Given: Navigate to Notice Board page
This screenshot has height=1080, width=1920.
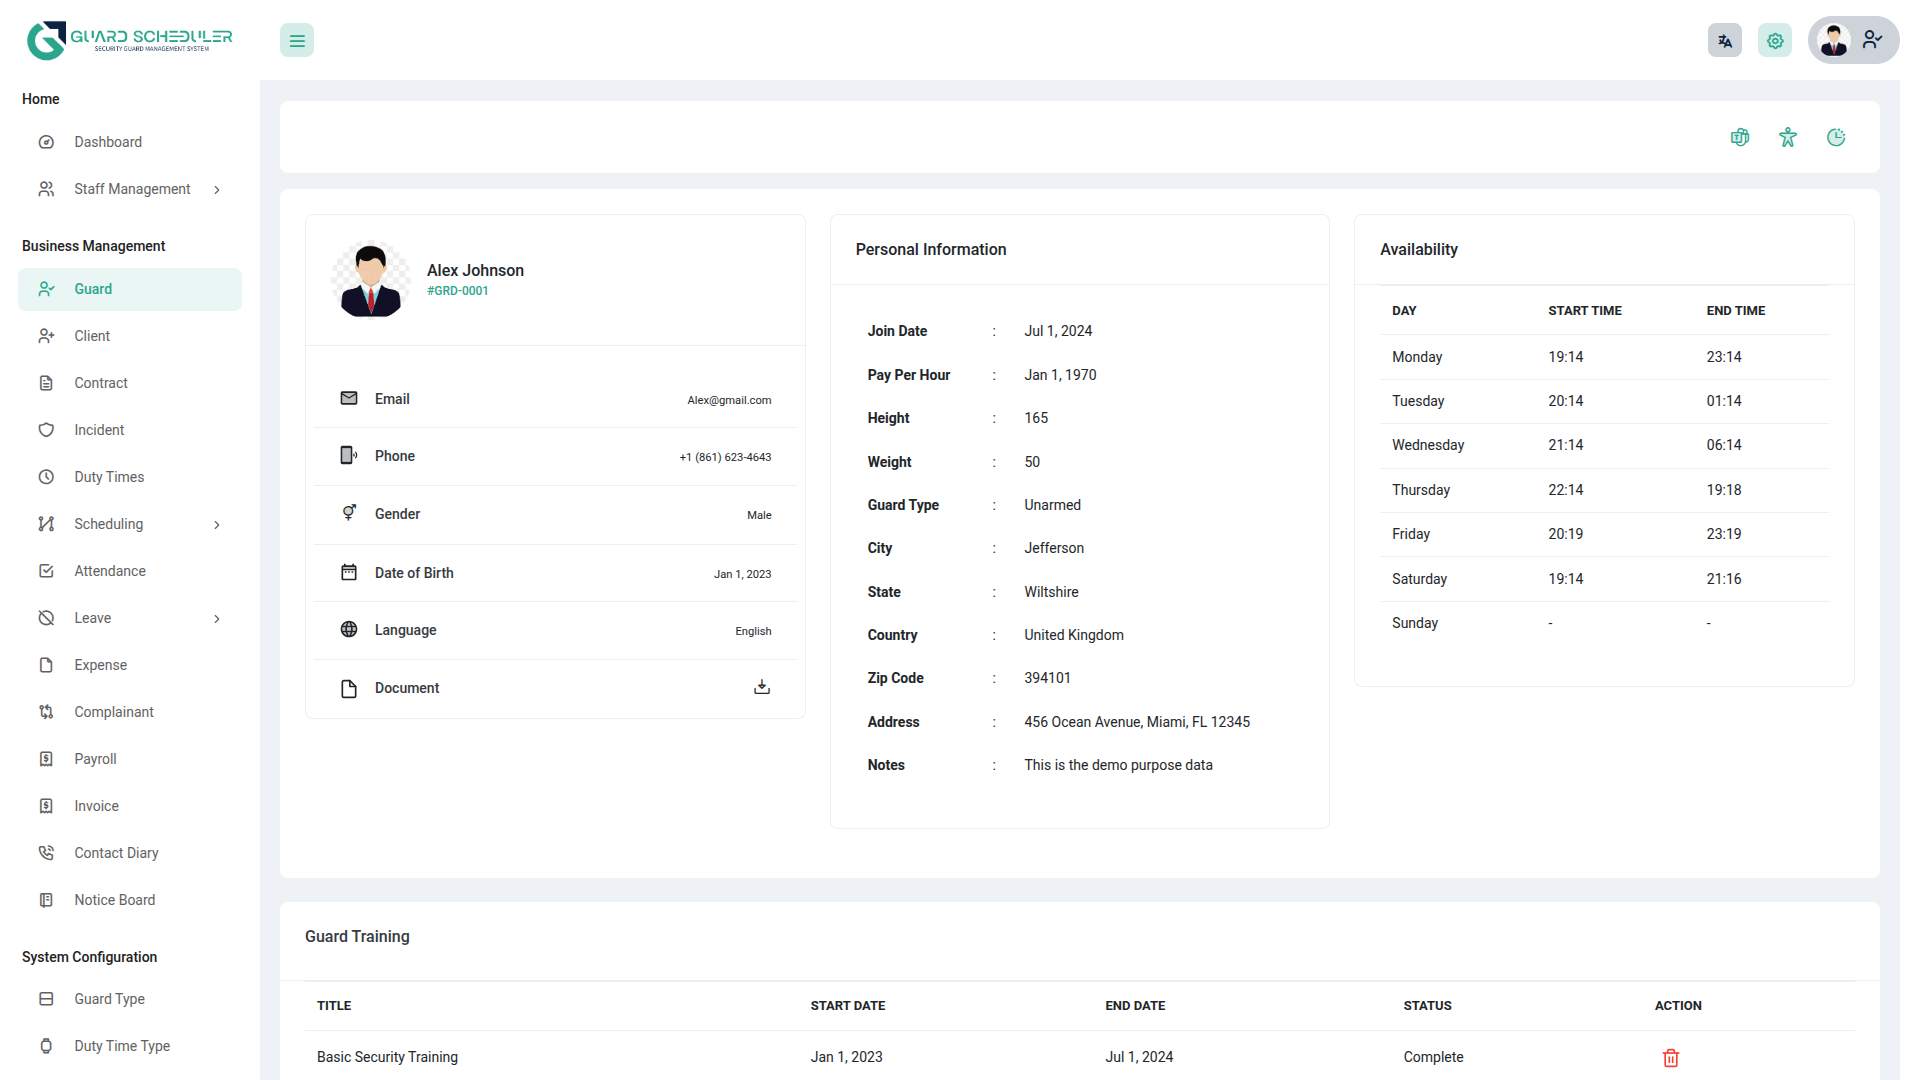Looking at the screenshot, I should coord(114,900).
